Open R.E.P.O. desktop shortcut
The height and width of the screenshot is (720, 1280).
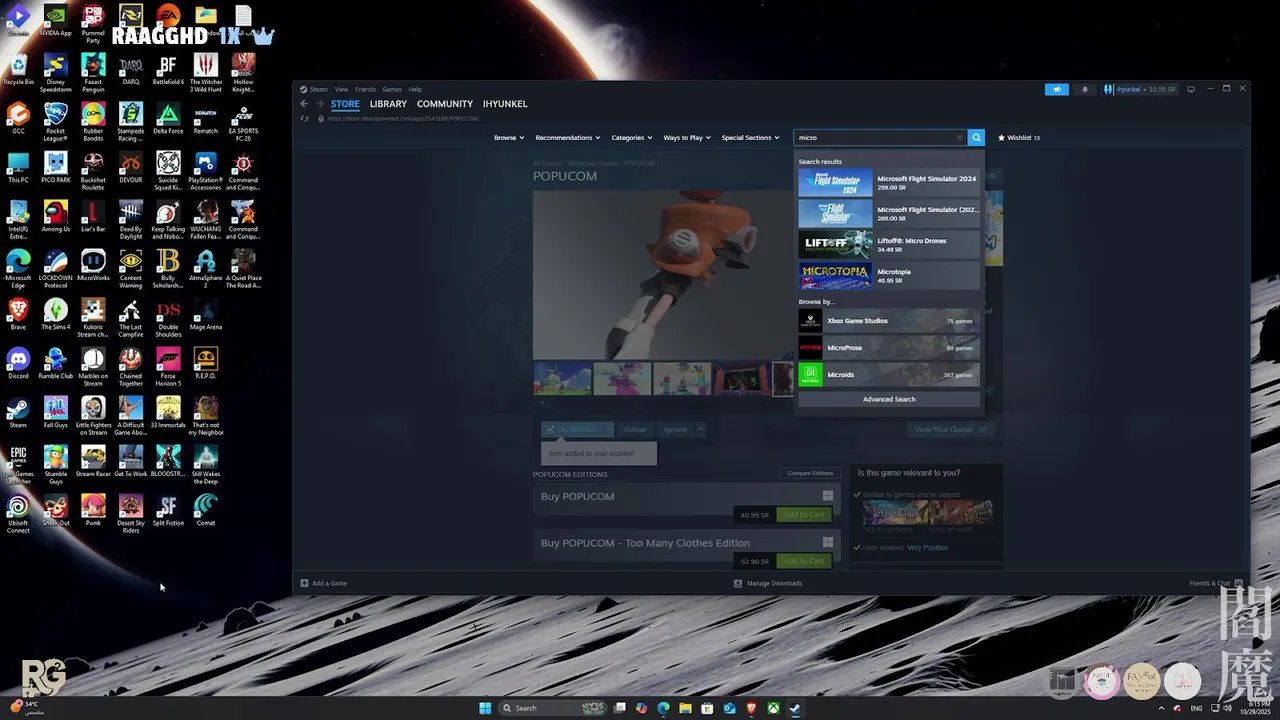click(x=205, y=363)
